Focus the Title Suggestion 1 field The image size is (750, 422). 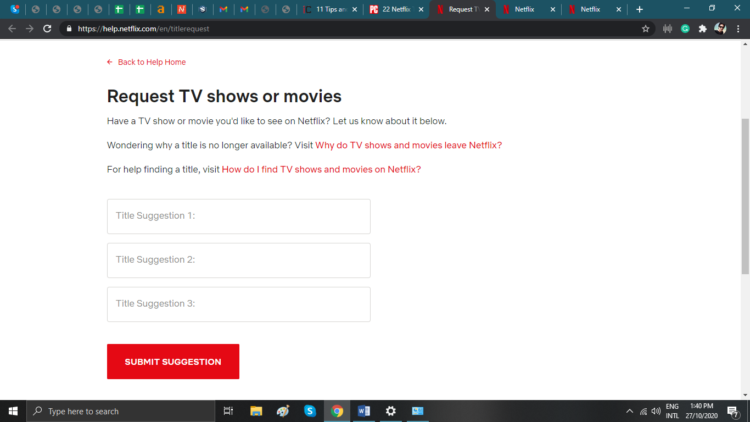(239, 216)
